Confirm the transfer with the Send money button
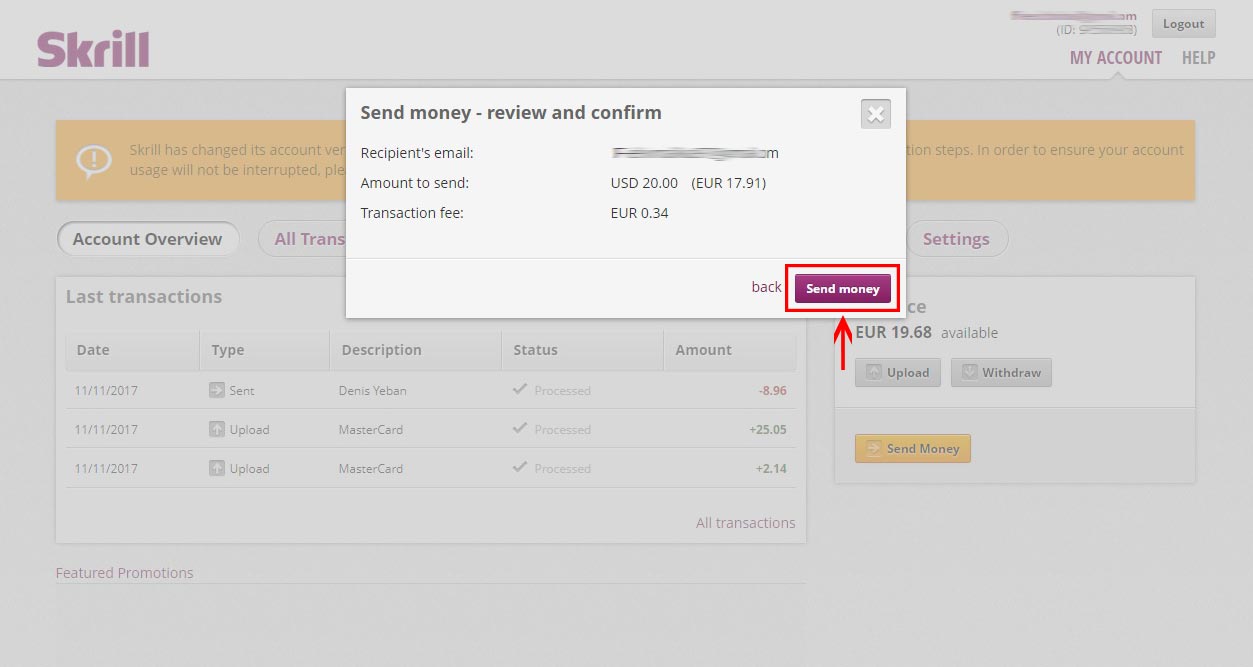This screenshot has width=1253, height=667. tap(842, 288)
